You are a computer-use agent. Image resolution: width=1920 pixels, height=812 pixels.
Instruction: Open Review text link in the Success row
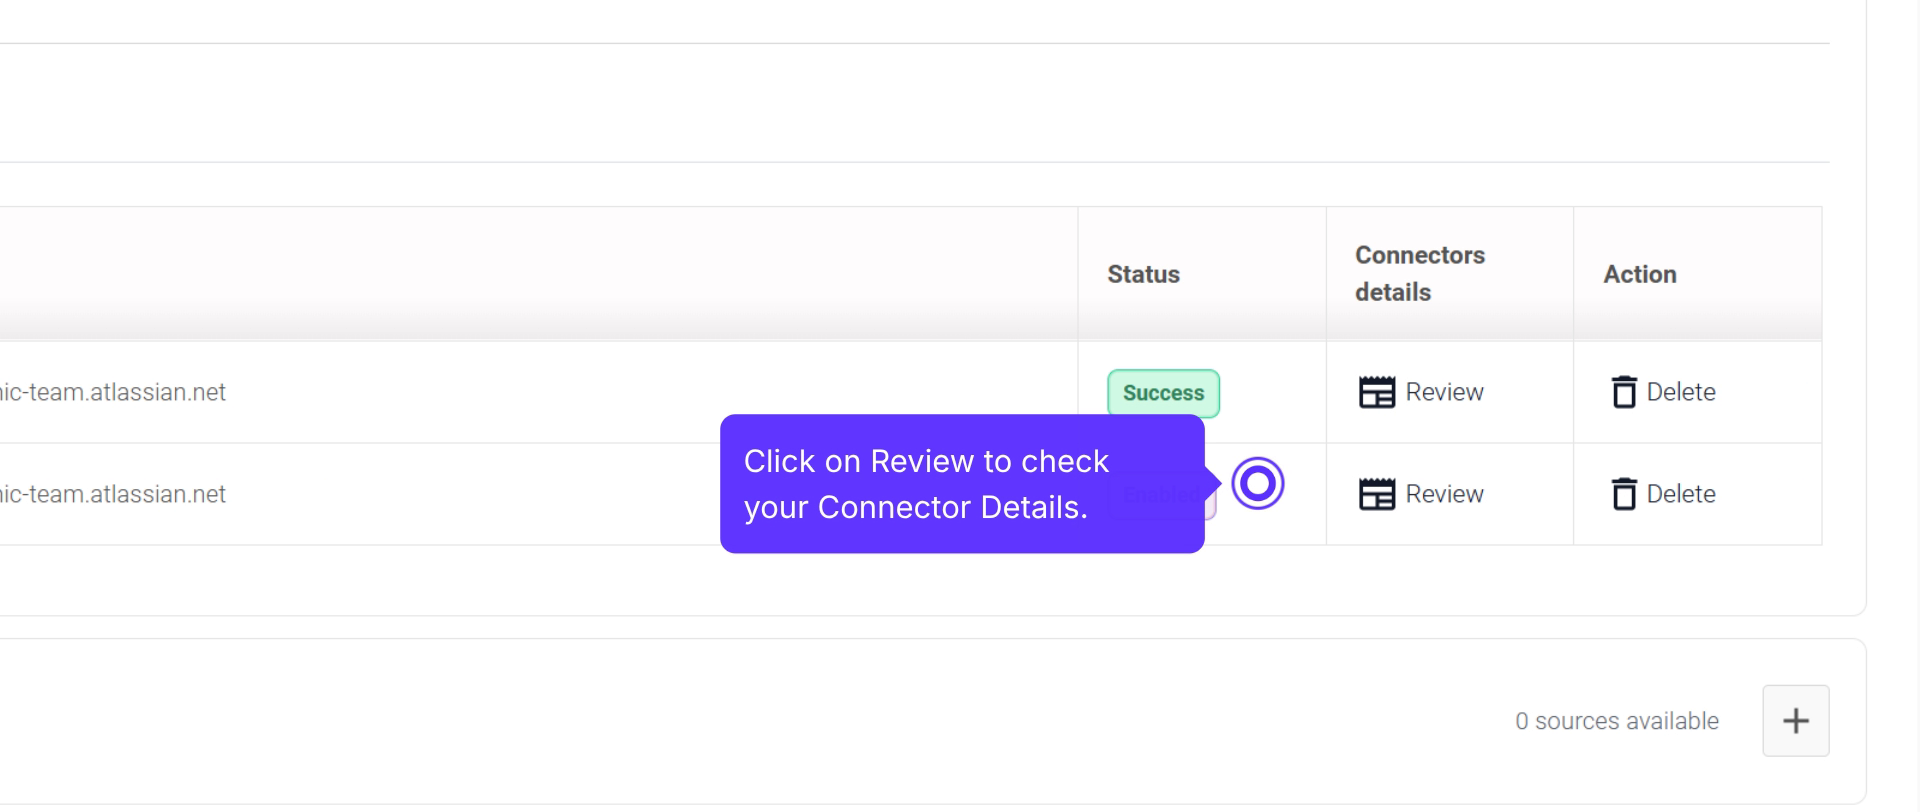1444,392
